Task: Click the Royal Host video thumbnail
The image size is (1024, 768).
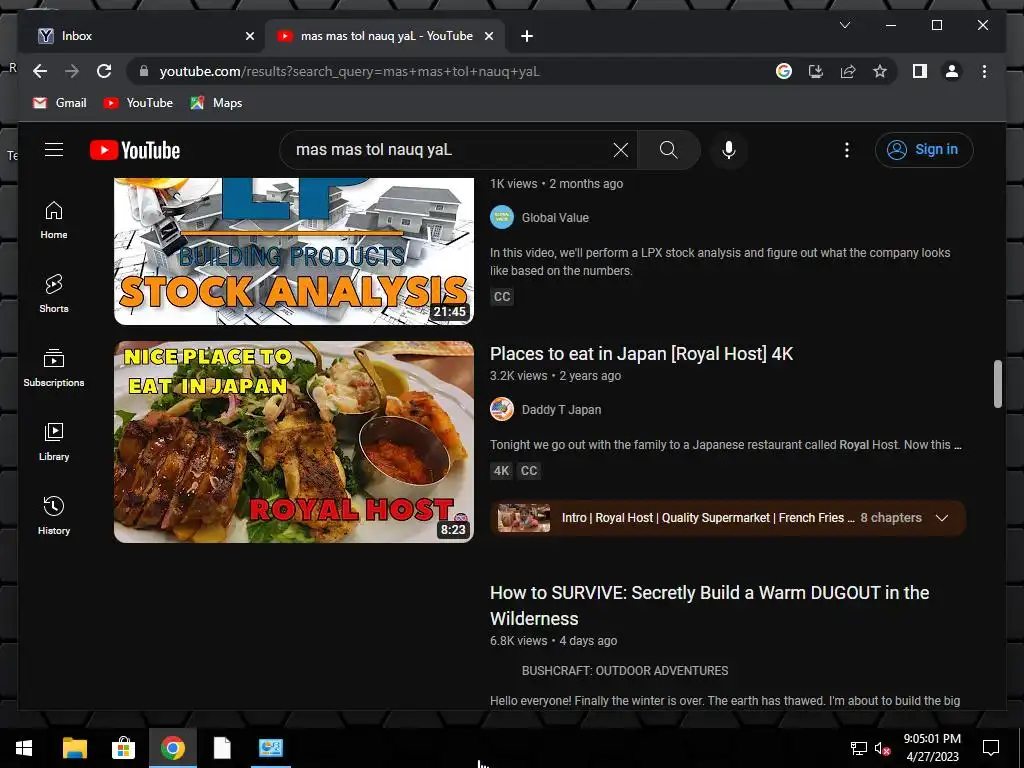Action: pyautogui.click(x=294, y=441)
